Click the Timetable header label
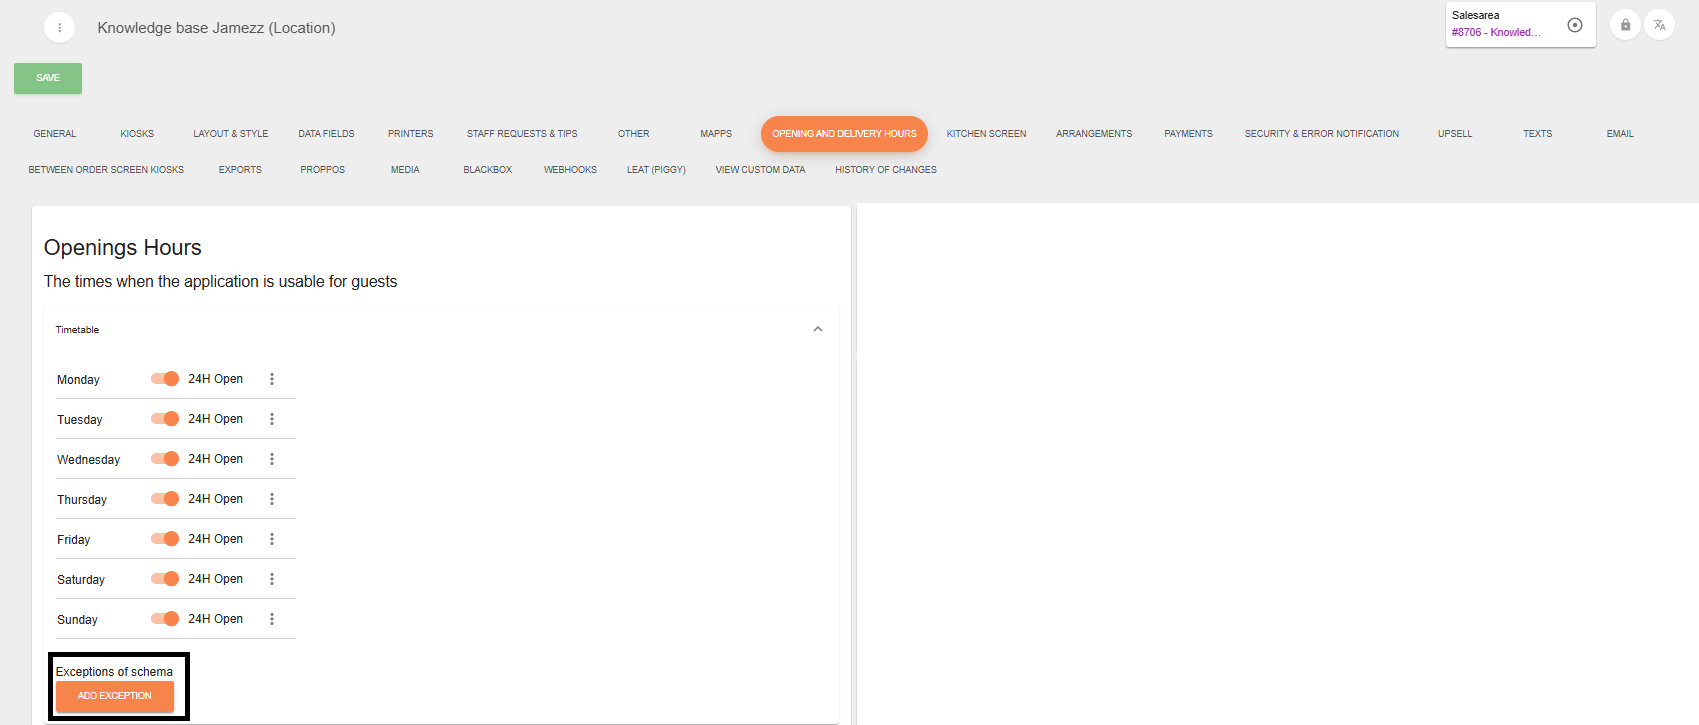Screen dimensions: 1699x725 (x=77, y=330)
